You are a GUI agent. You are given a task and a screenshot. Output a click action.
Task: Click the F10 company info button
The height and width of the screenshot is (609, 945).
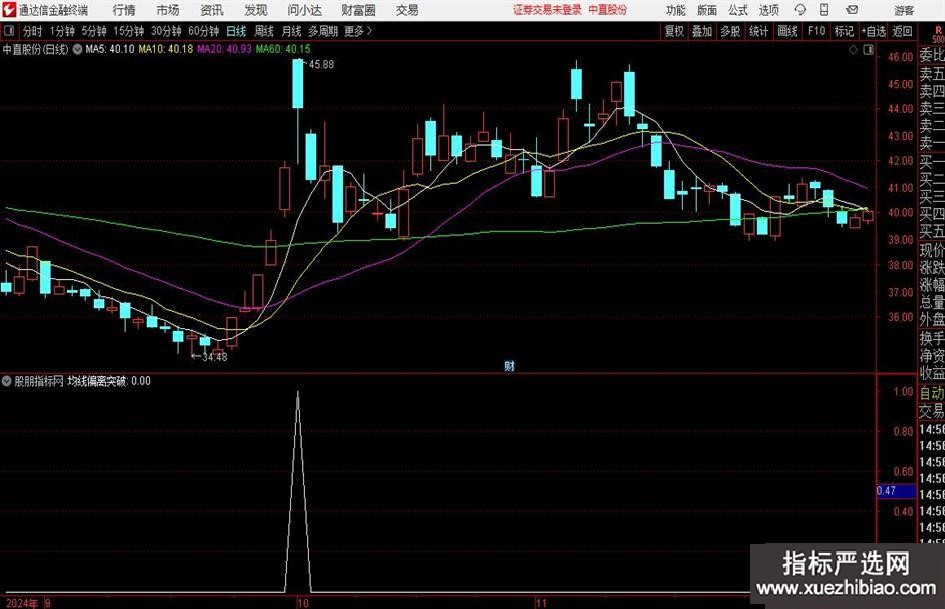point(816,31)
